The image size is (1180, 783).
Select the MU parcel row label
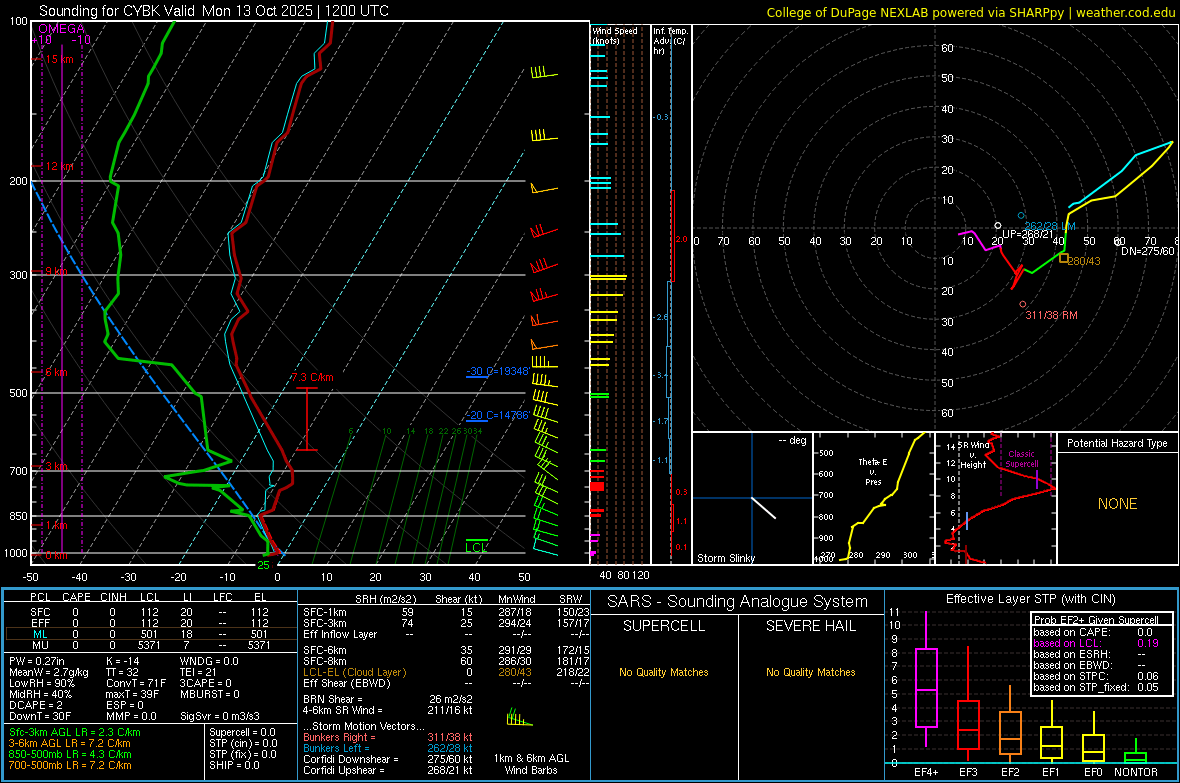pos(40,645)
